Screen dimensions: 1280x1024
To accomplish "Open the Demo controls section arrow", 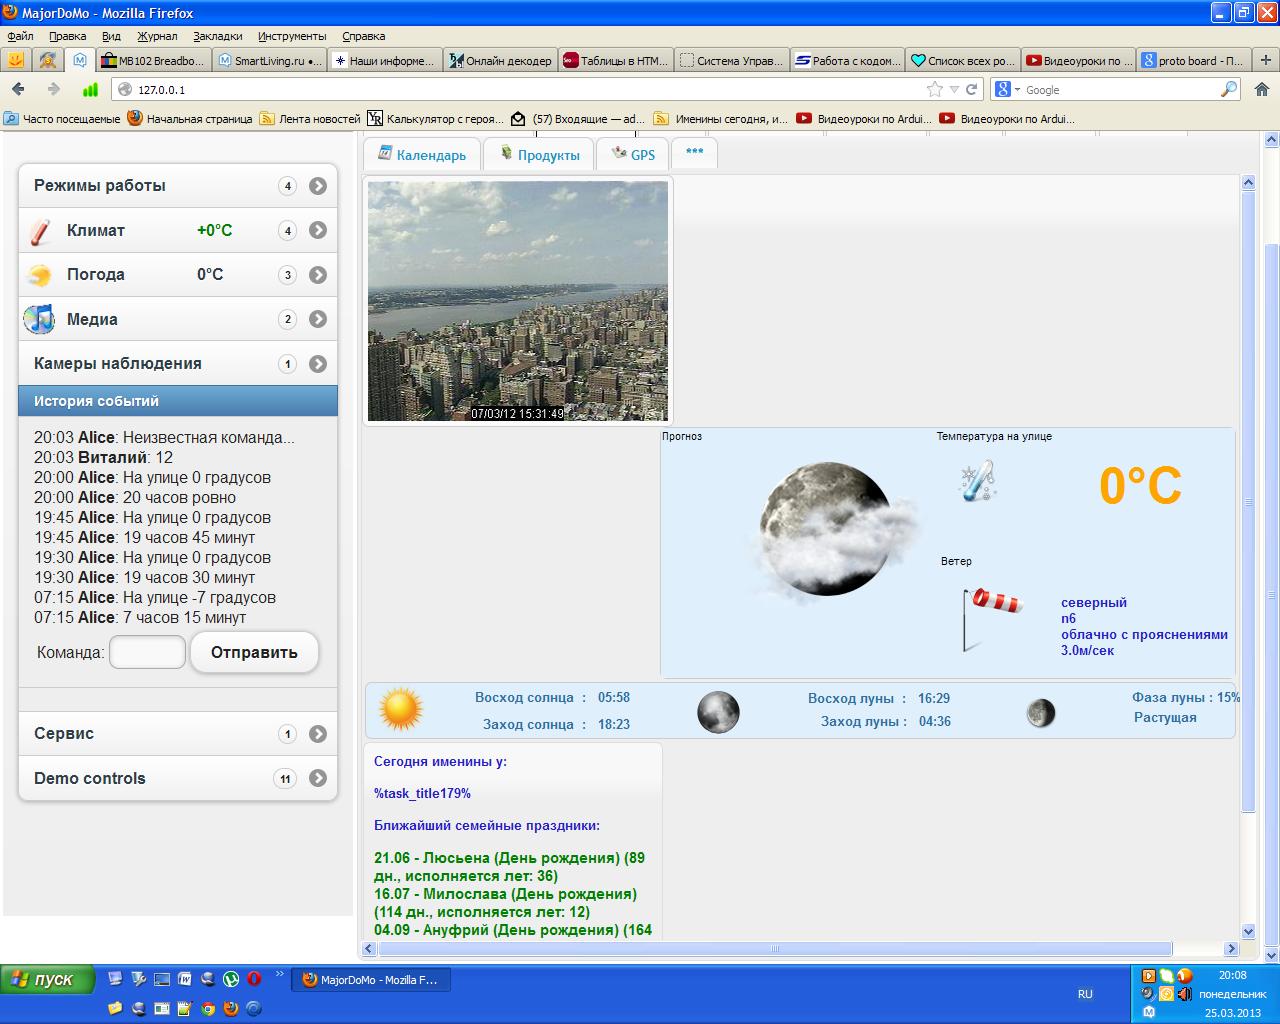I will (x=318, y=778).
